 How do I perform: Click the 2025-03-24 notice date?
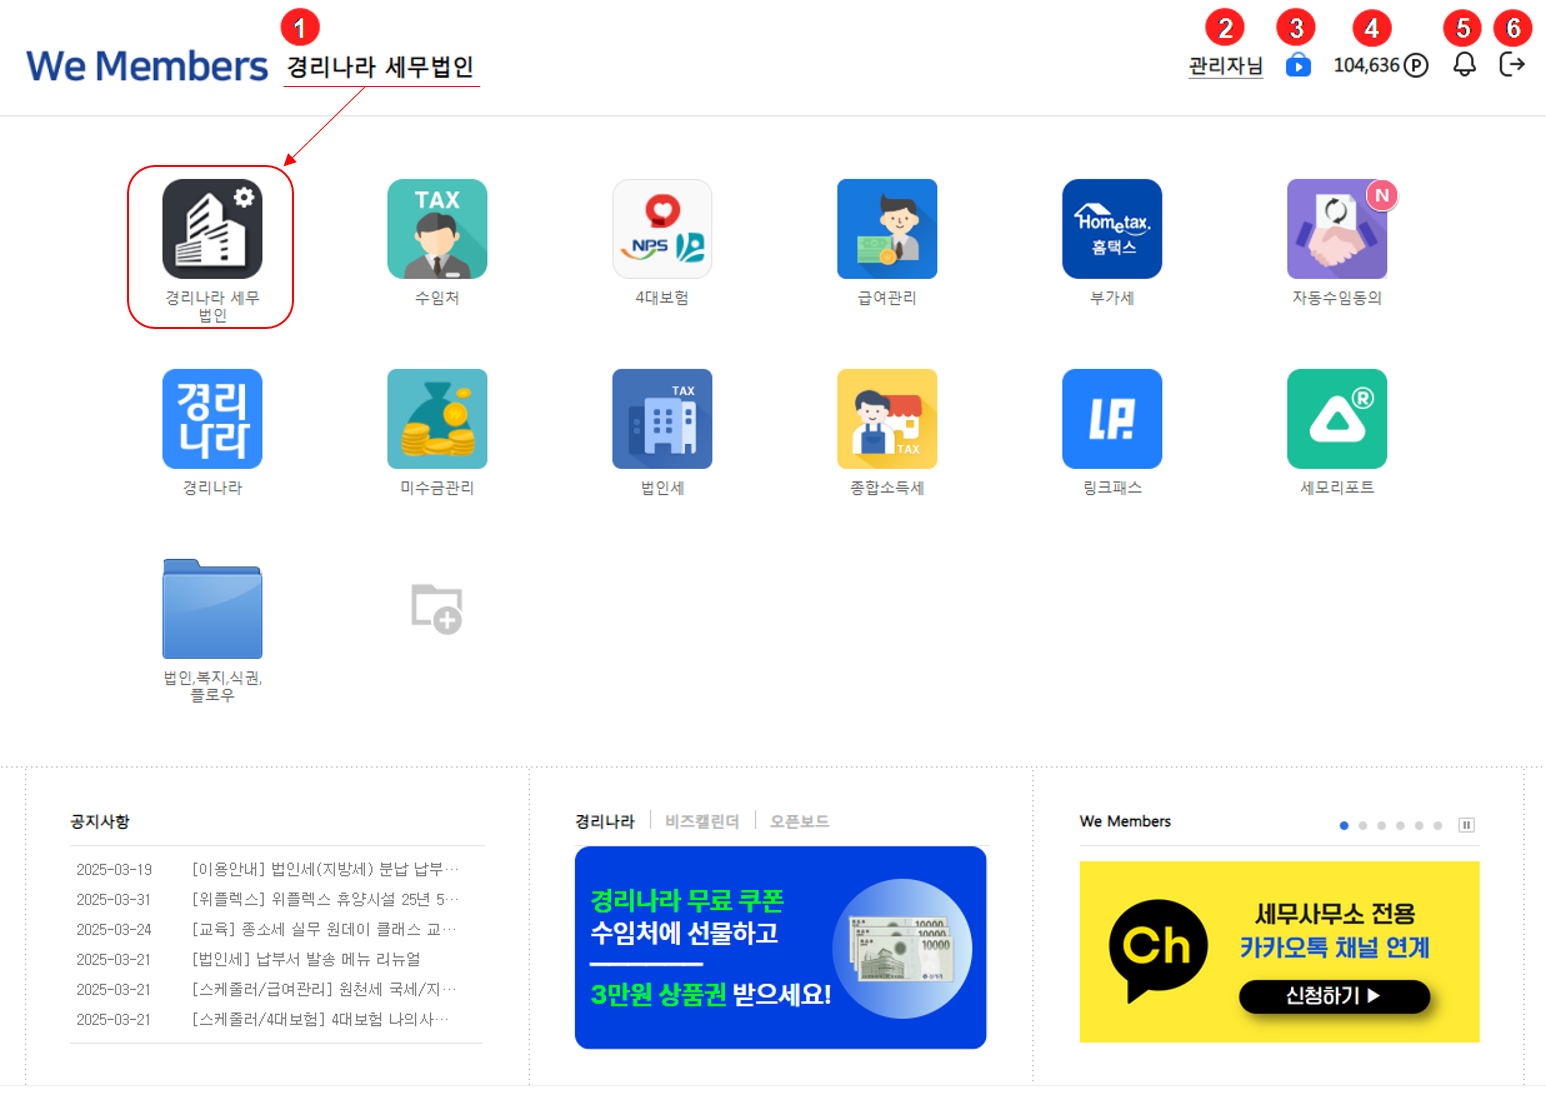click(x=114, y=929)
